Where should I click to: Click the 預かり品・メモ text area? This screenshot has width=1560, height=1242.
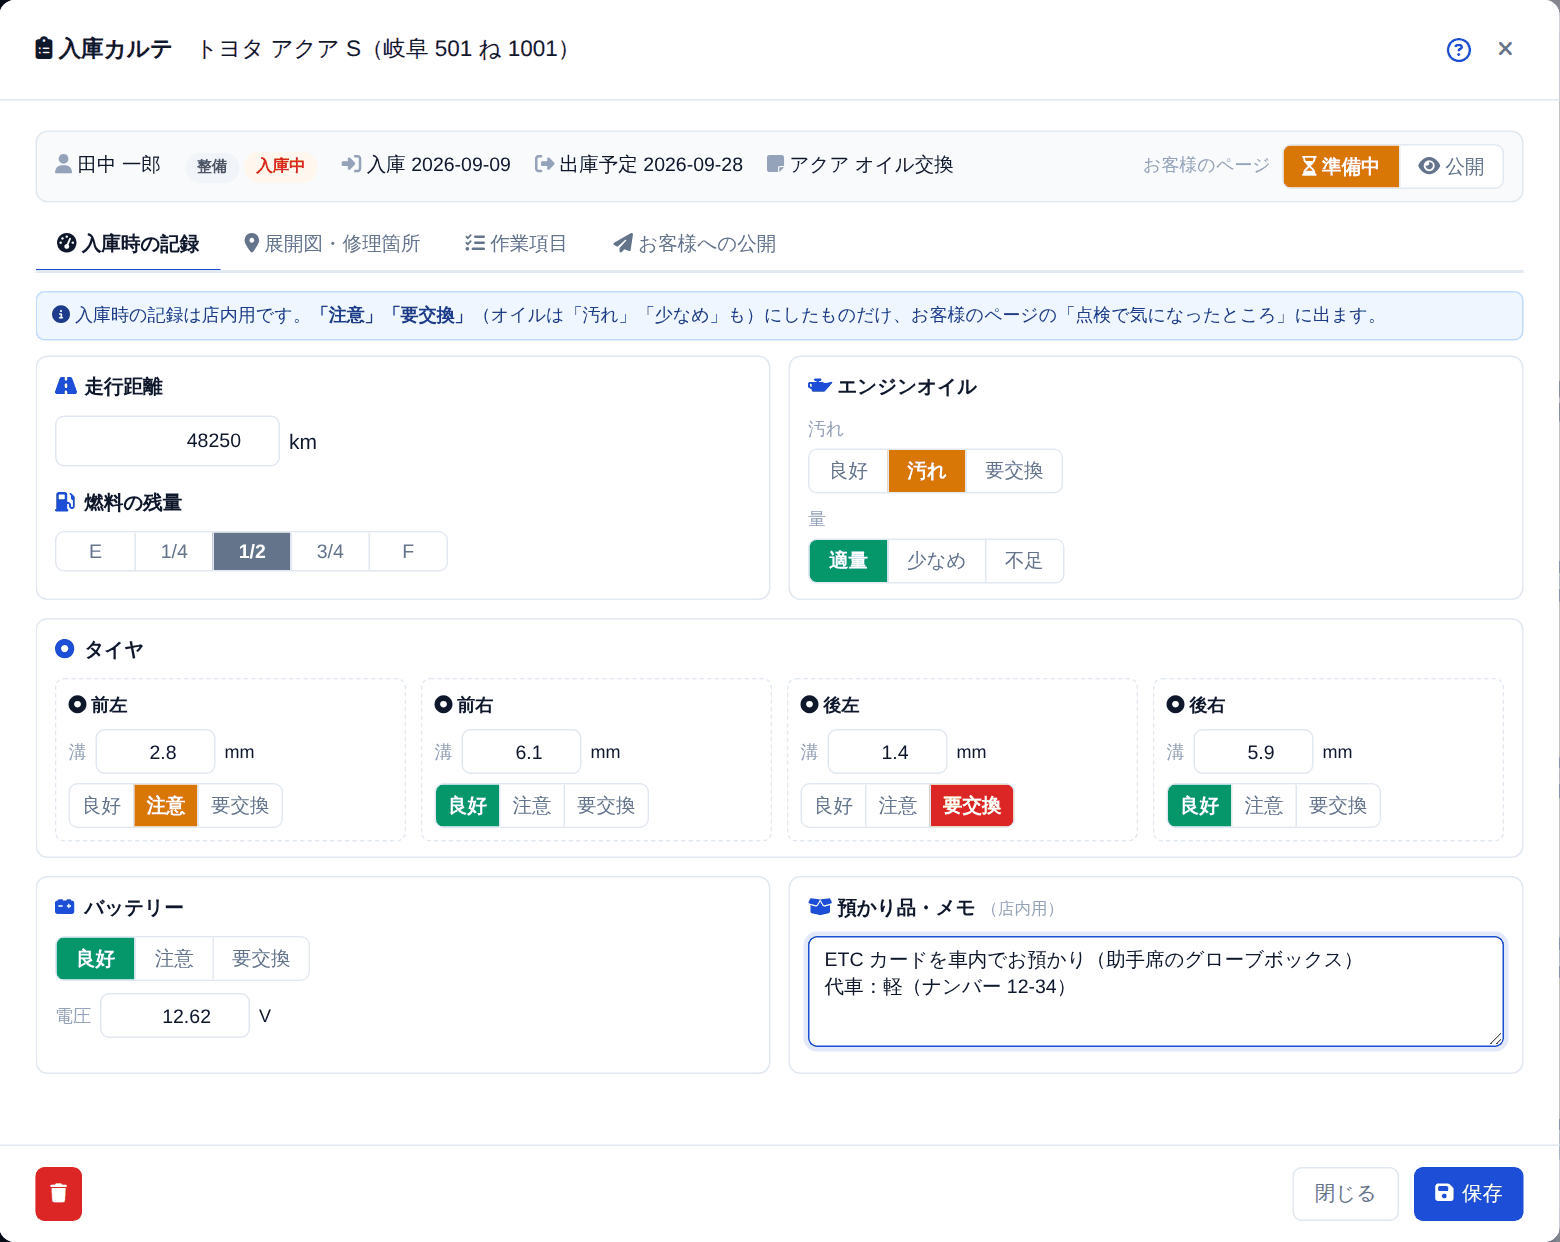coord(1156,992)
